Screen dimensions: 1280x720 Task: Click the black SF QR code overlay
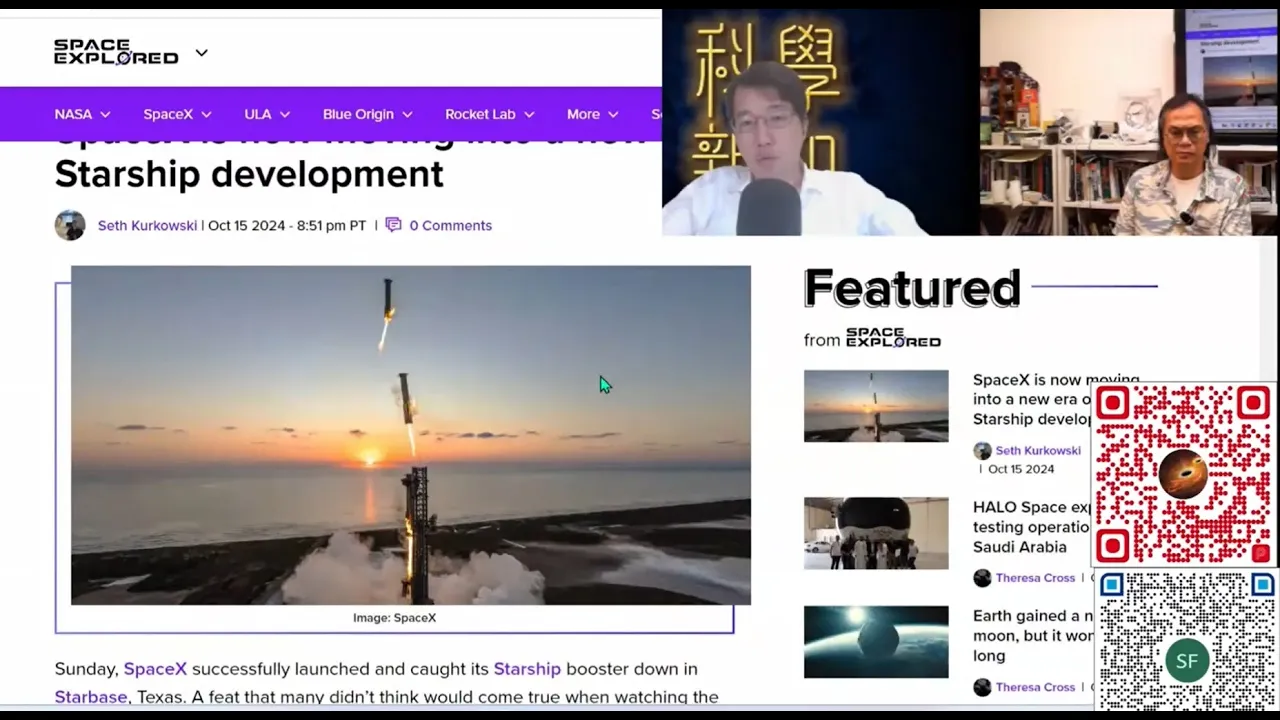(1187, 640)
